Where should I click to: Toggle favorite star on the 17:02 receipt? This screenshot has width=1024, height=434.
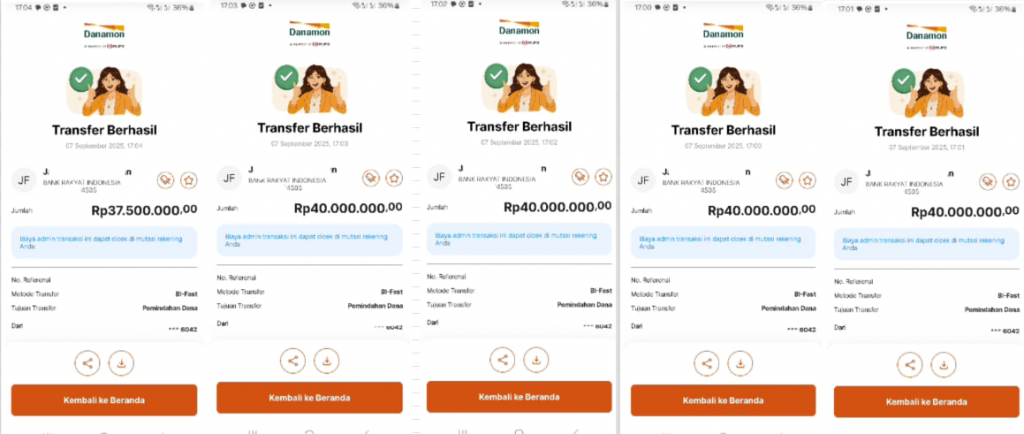[x=603, y=177]
